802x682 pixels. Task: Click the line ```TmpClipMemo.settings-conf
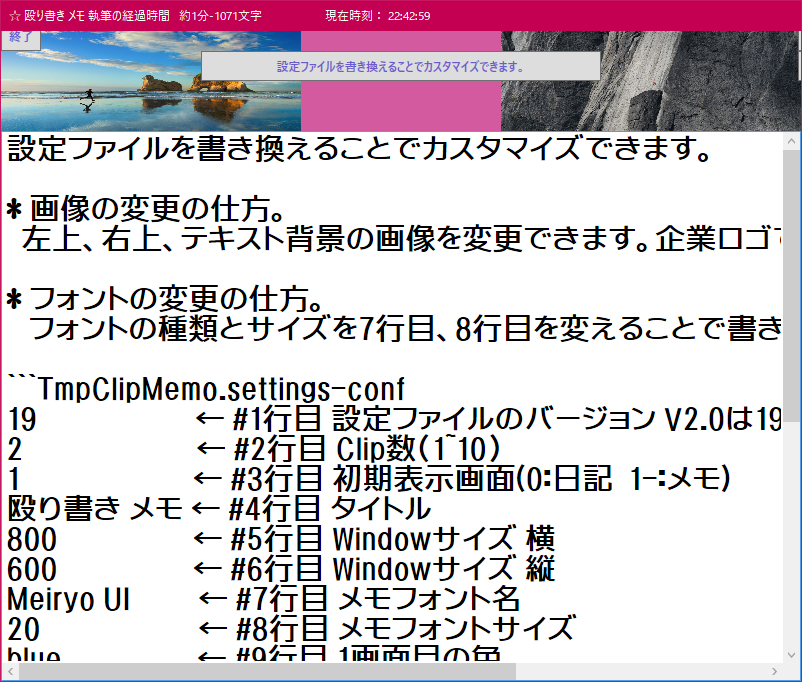pyautogui.click(x=207, y=389)
